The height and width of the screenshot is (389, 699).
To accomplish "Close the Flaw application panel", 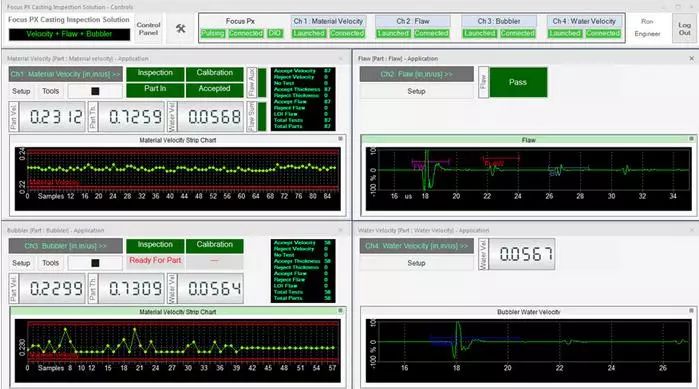I will (691, 58).
